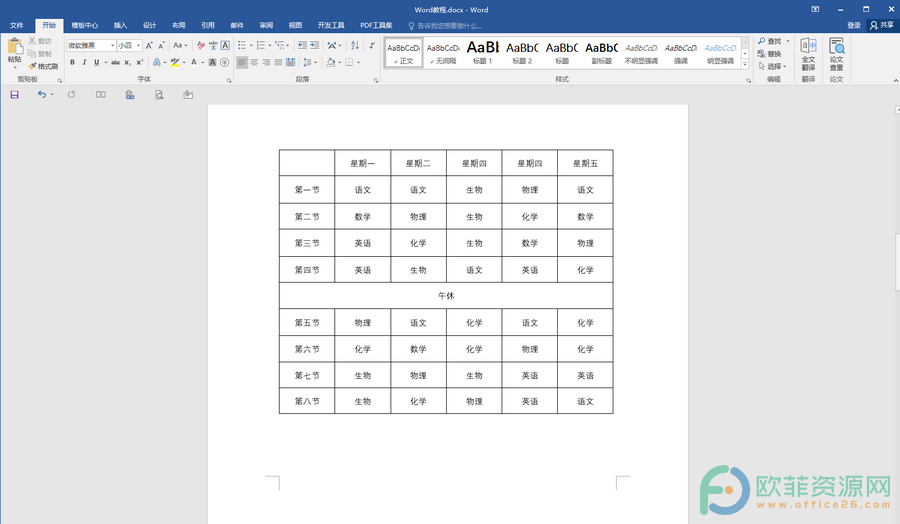The width and height of the screenshot is (900, 524).
Task: Click the Find (查找) button
Action: 770,41
